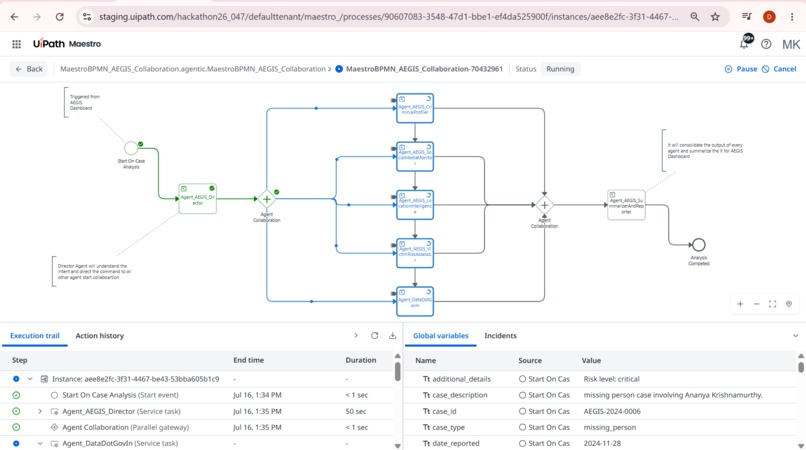The height and width of the screenshot is (450, 806).
Task: Click the End time column header
Action: tap(248, 360)
